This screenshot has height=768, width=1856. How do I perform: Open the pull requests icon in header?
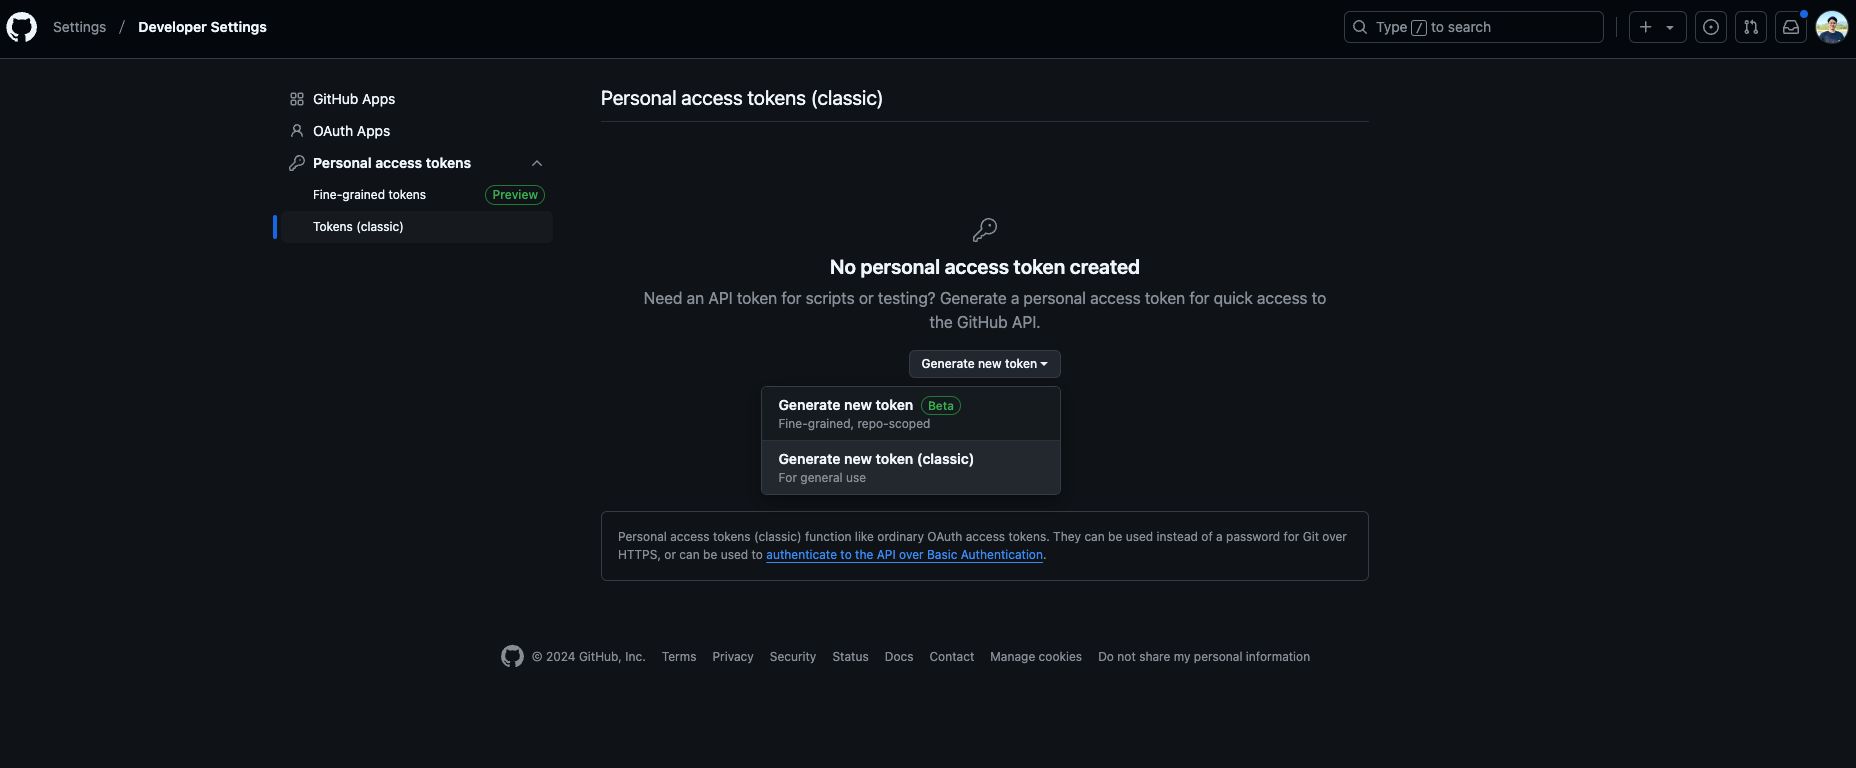coord(1751,27)
